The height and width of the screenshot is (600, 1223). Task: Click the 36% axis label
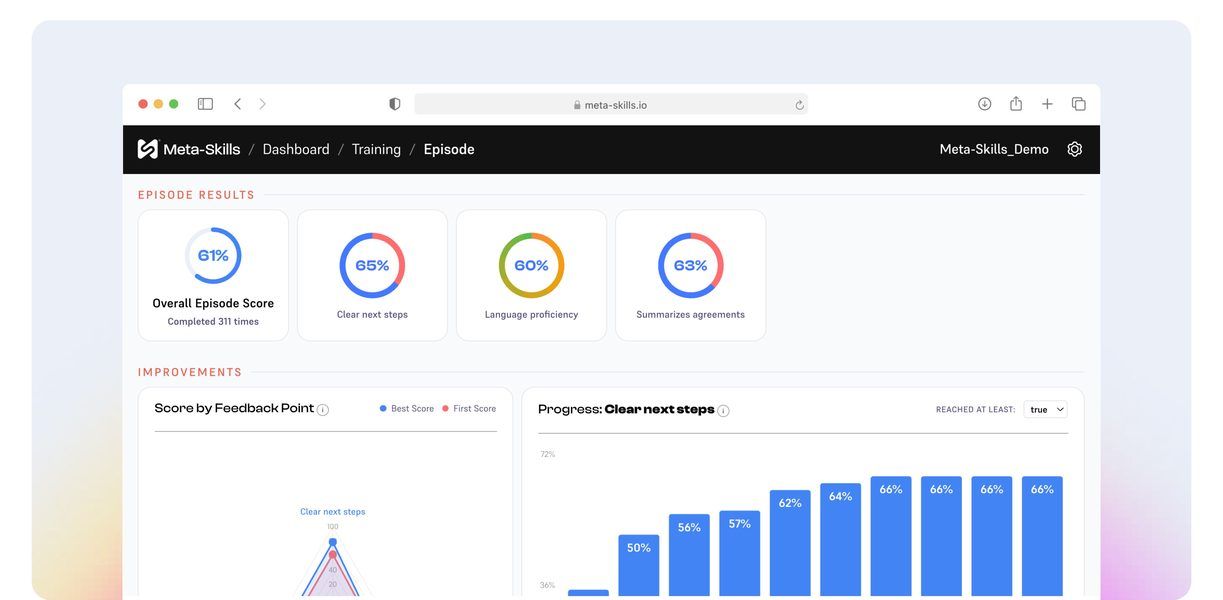tap(547, 586)
